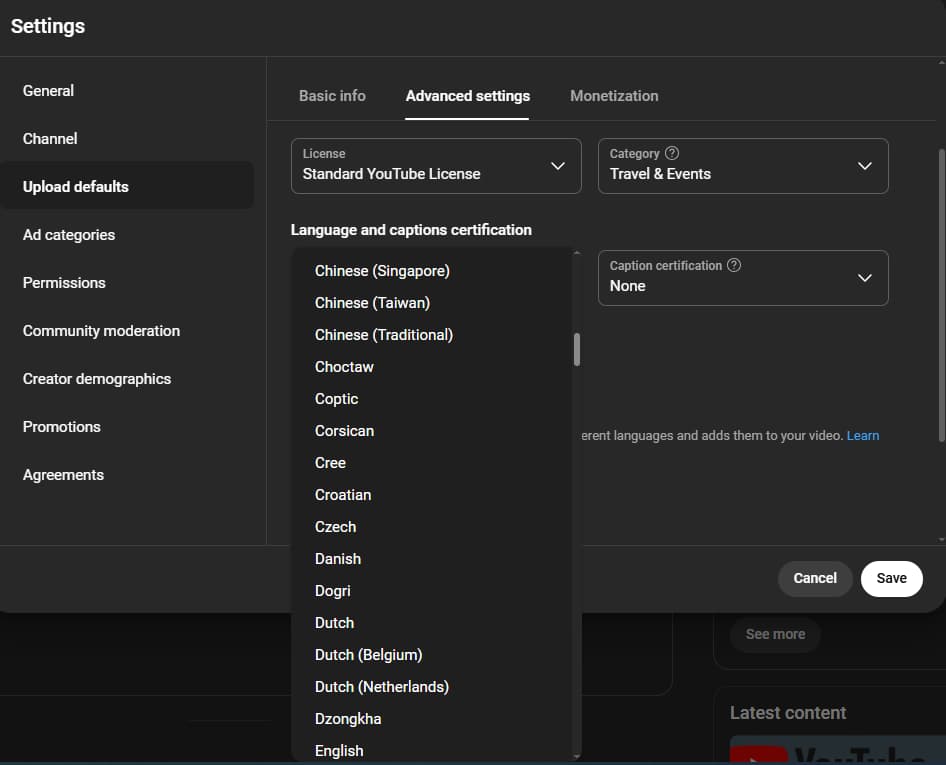Pick Czech from the language list
The width and height of the screenshot is (946, 765).
(x=432, y=527)
